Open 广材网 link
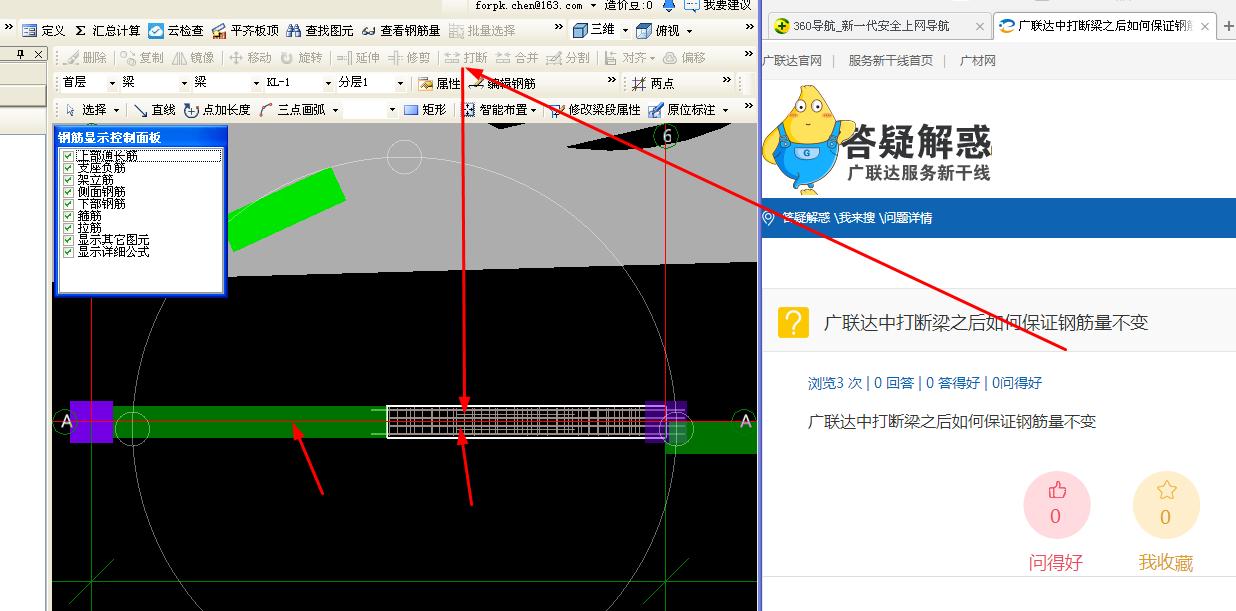Image resolution: width=1236 pixels, height=611 pixels. pos(977,61)
